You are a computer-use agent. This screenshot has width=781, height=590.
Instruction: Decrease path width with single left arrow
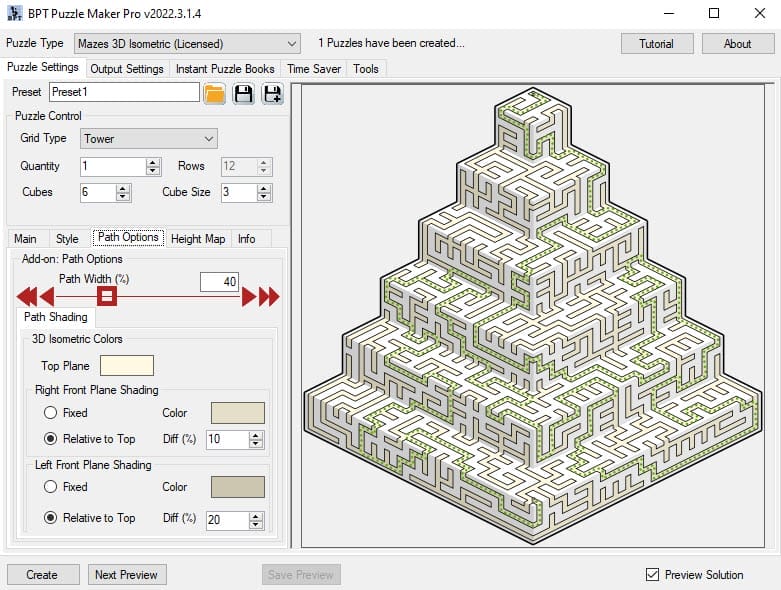click(x=46, y=296)
